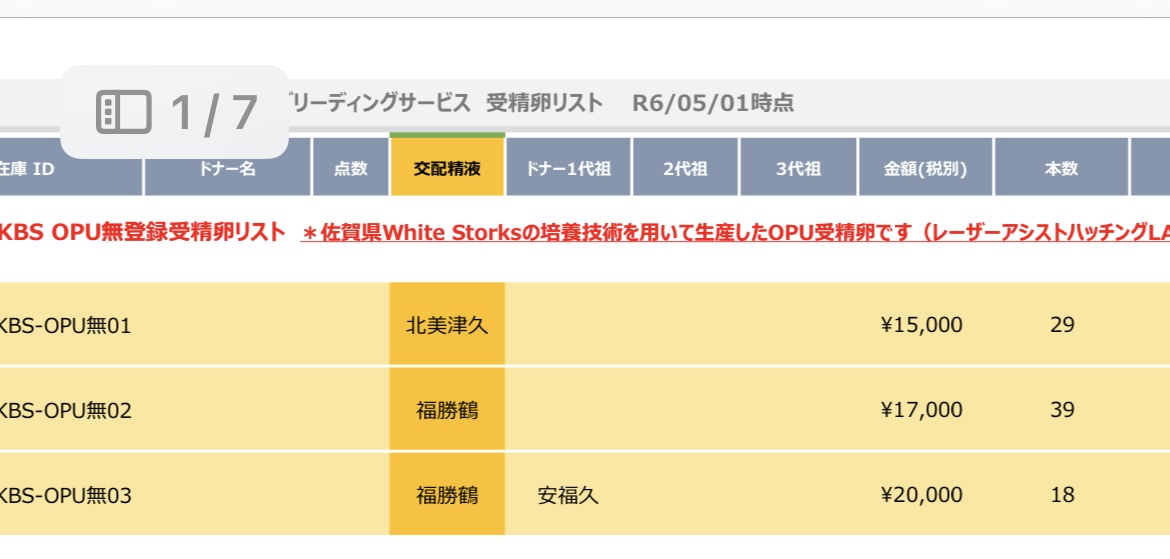The width and height of the screenshot is (1170, 559).
Task: Open the underlined White Storks red notice link
Action: (735, 233)
